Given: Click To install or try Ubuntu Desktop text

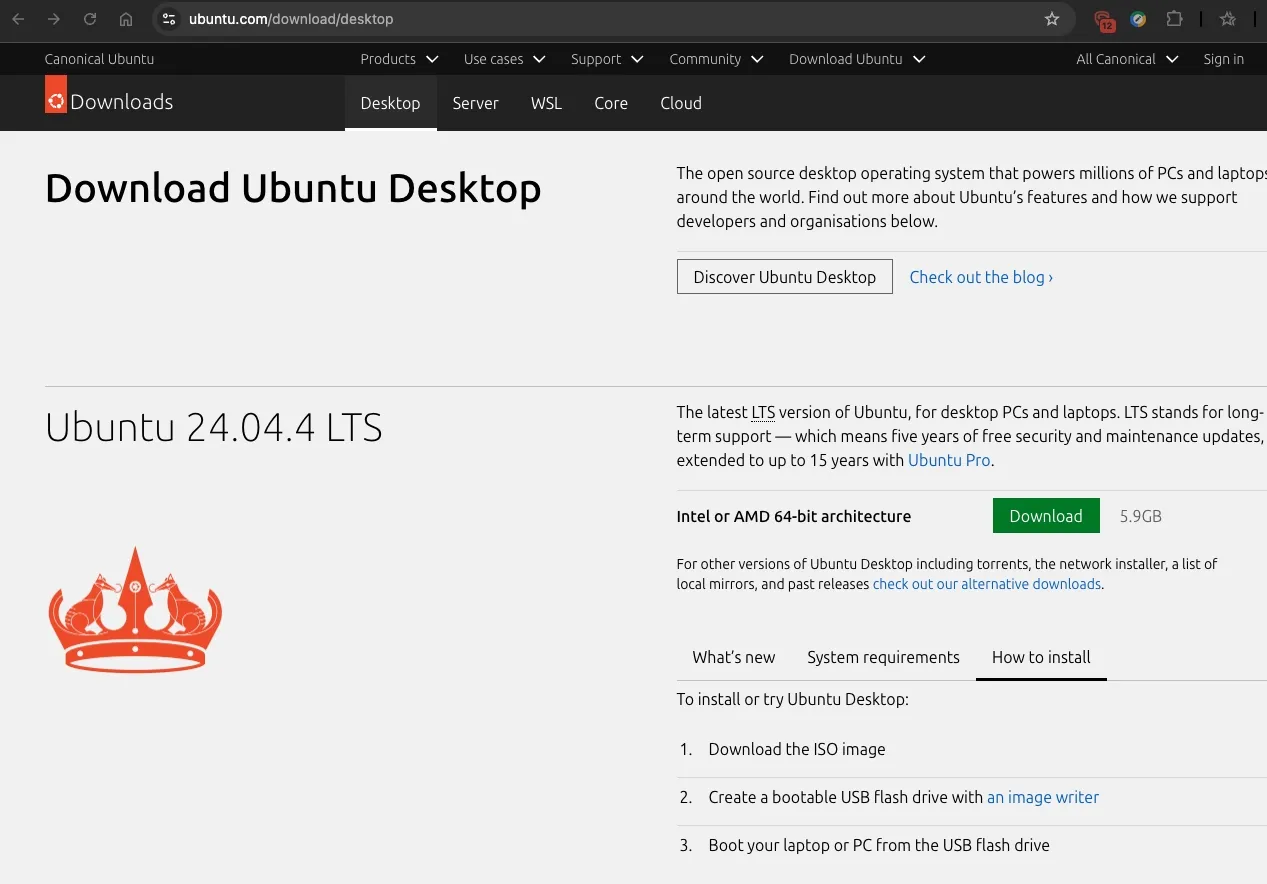Looking at the screenshot, I should point(793,699).
